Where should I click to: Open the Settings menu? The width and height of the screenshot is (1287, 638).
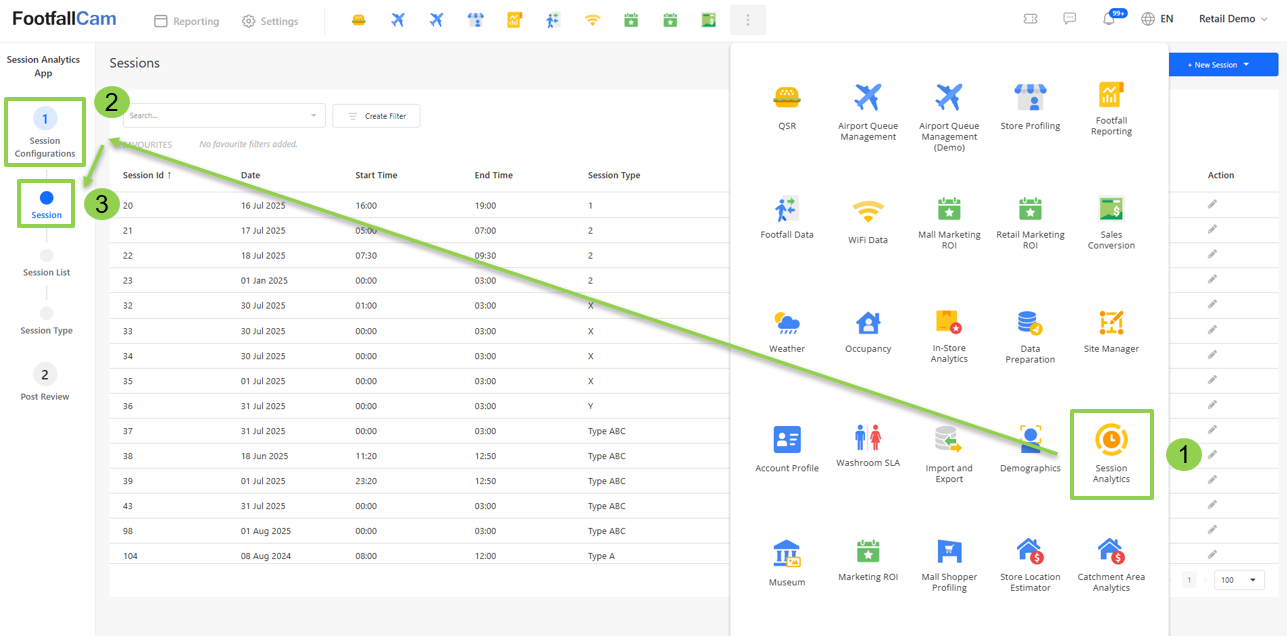coord(270,21)
